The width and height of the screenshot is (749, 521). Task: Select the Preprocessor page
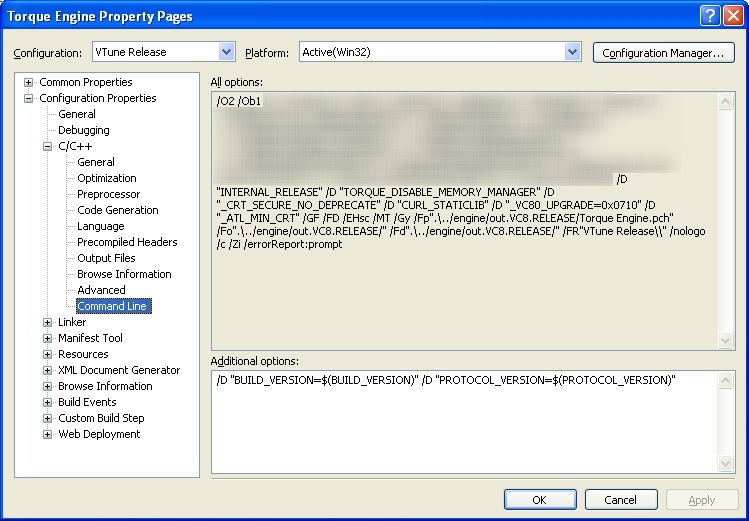(x=108, y=194)
